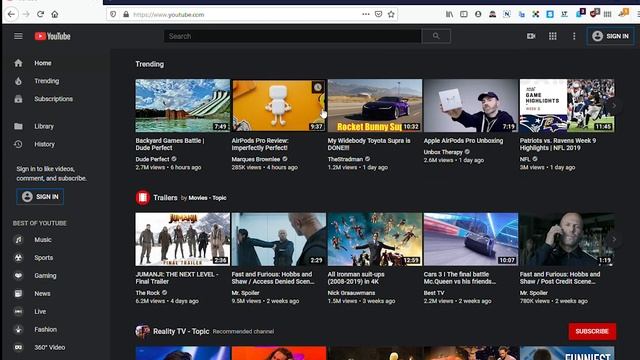This screenshot has height=360, width=640.
Task: Click the Sports icon in sidebar
Action: [18, 258]
